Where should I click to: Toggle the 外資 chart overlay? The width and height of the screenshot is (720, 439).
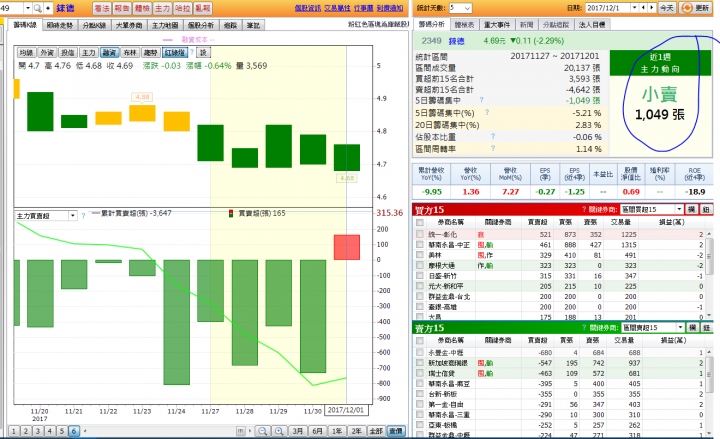coord(47,53)
